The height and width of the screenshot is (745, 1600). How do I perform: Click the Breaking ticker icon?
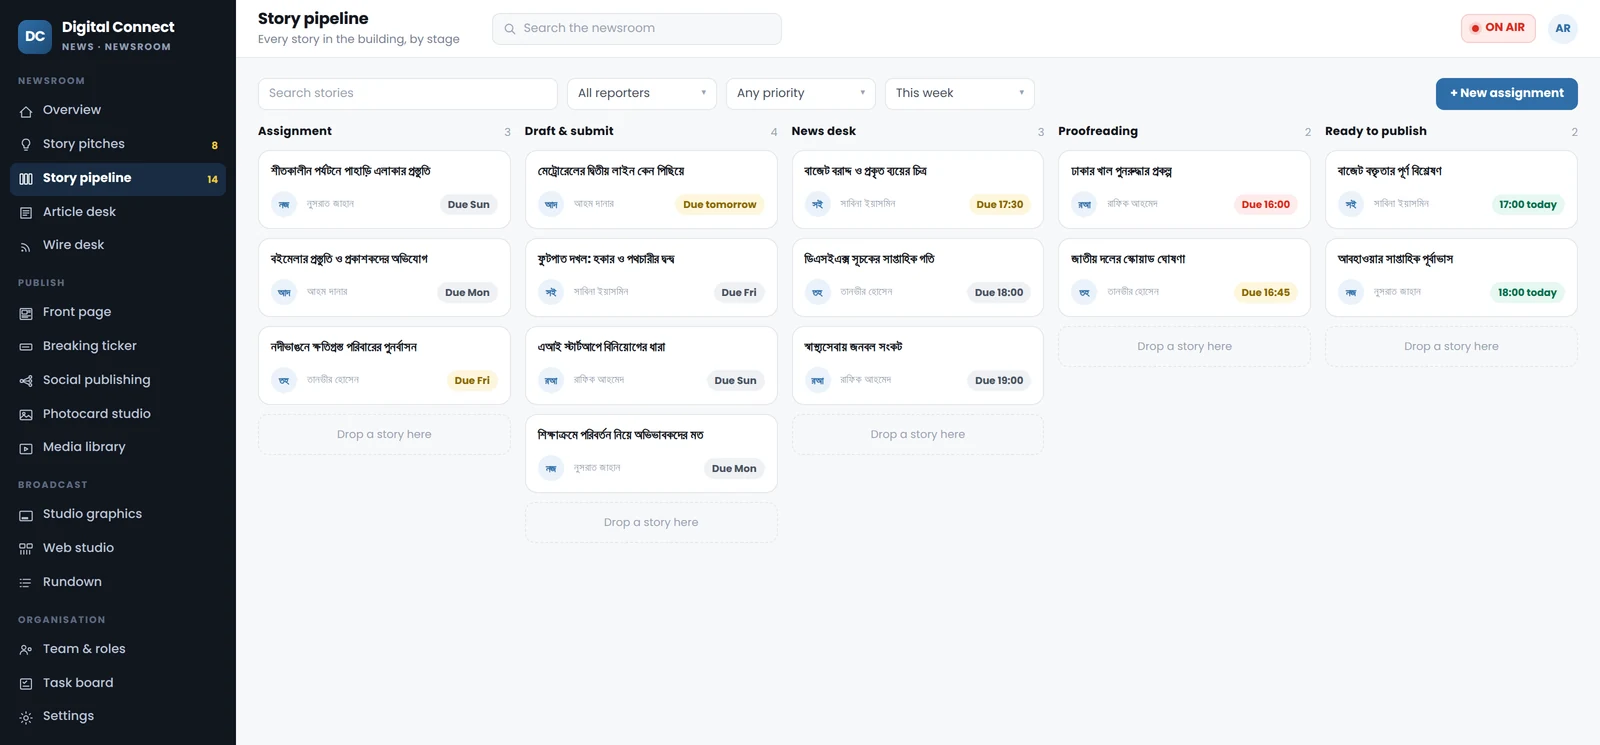click(26, 347)
